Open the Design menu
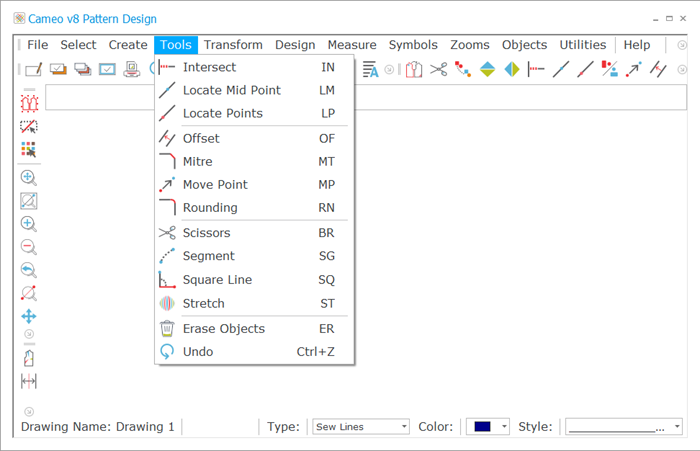The image size is (700, 451). pos(295,45)
